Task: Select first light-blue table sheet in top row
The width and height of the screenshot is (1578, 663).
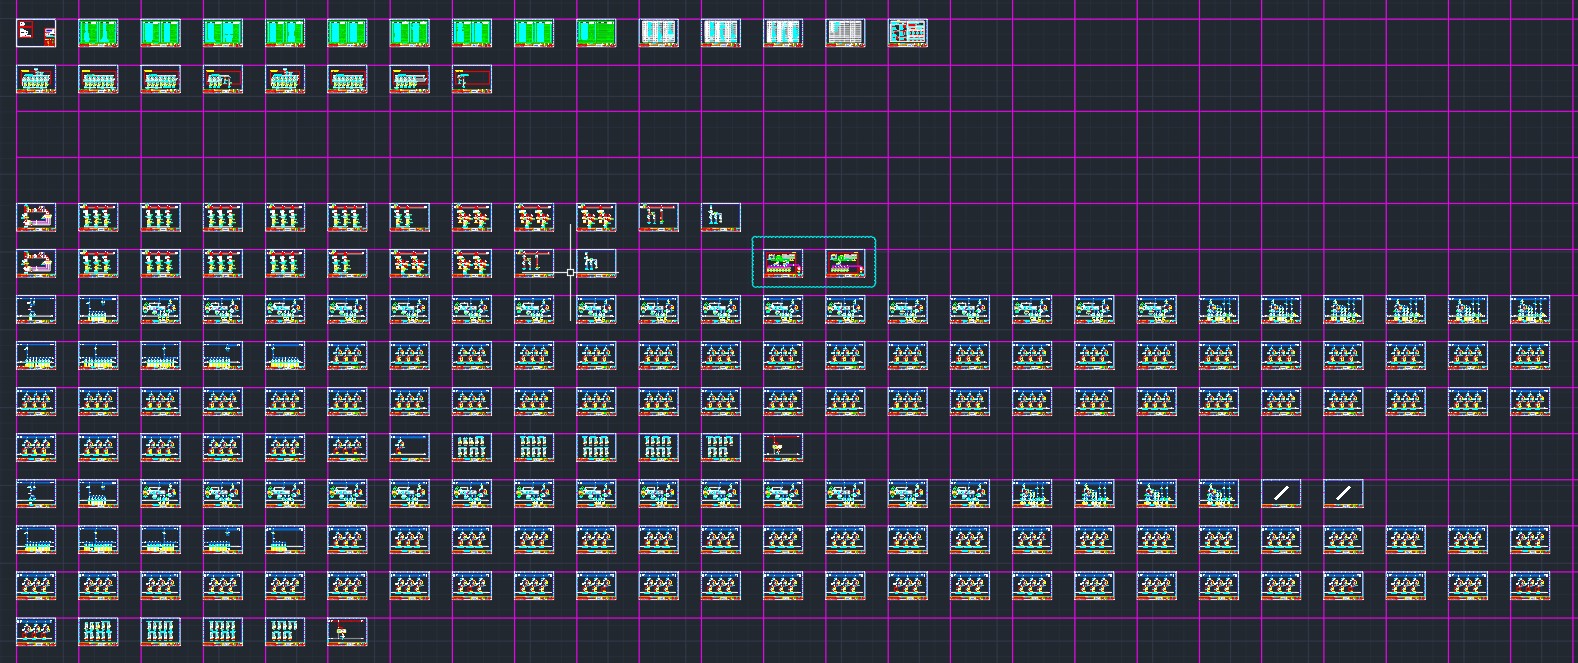Action: coord(658,33)
